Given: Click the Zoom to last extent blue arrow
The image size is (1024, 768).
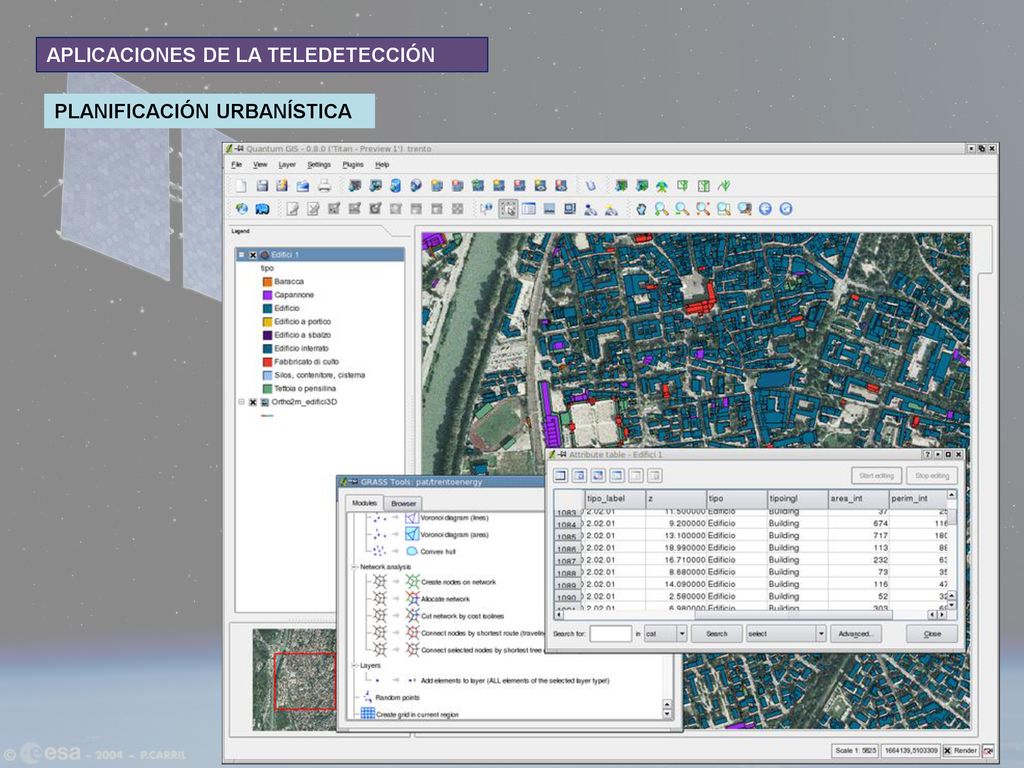Looking at the screenshot, I should tap(765, 209).
